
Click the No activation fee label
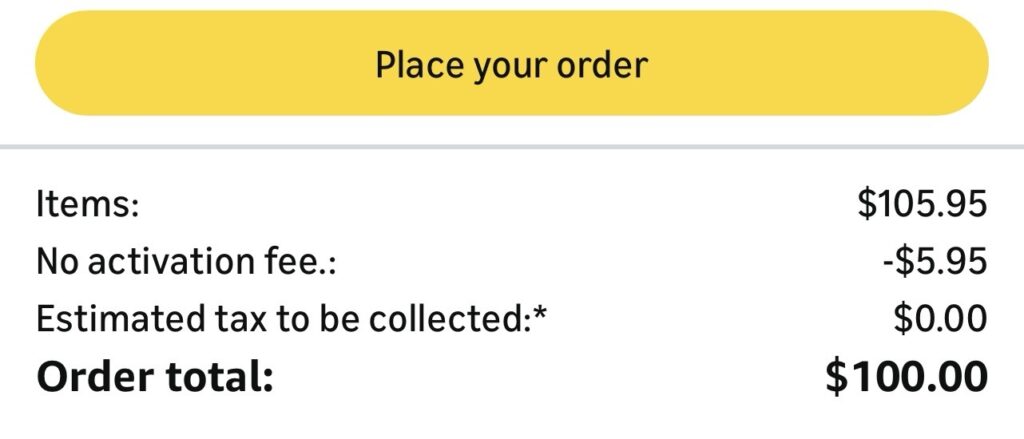(x=186, y=262)
